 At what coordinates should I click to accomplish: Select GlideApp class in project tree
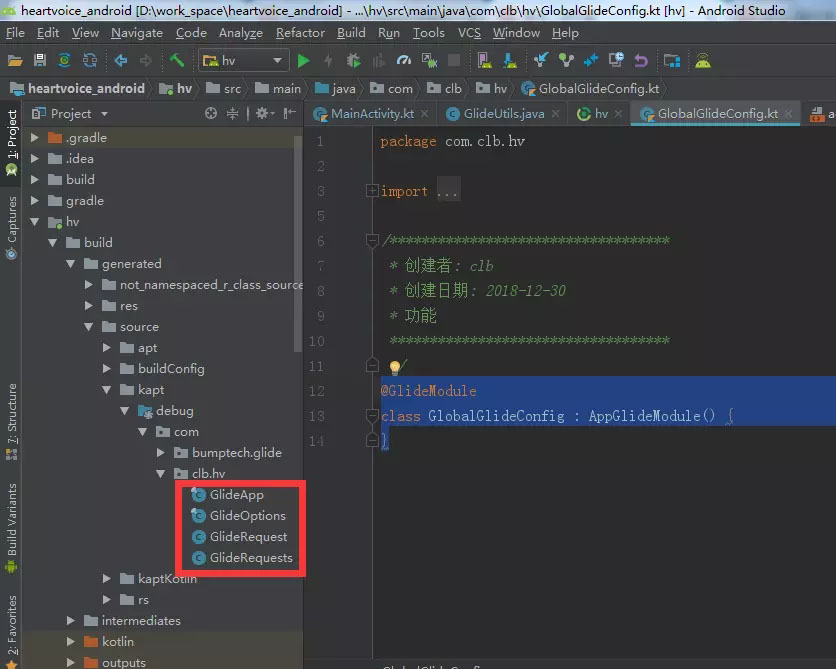click(236, 495)
